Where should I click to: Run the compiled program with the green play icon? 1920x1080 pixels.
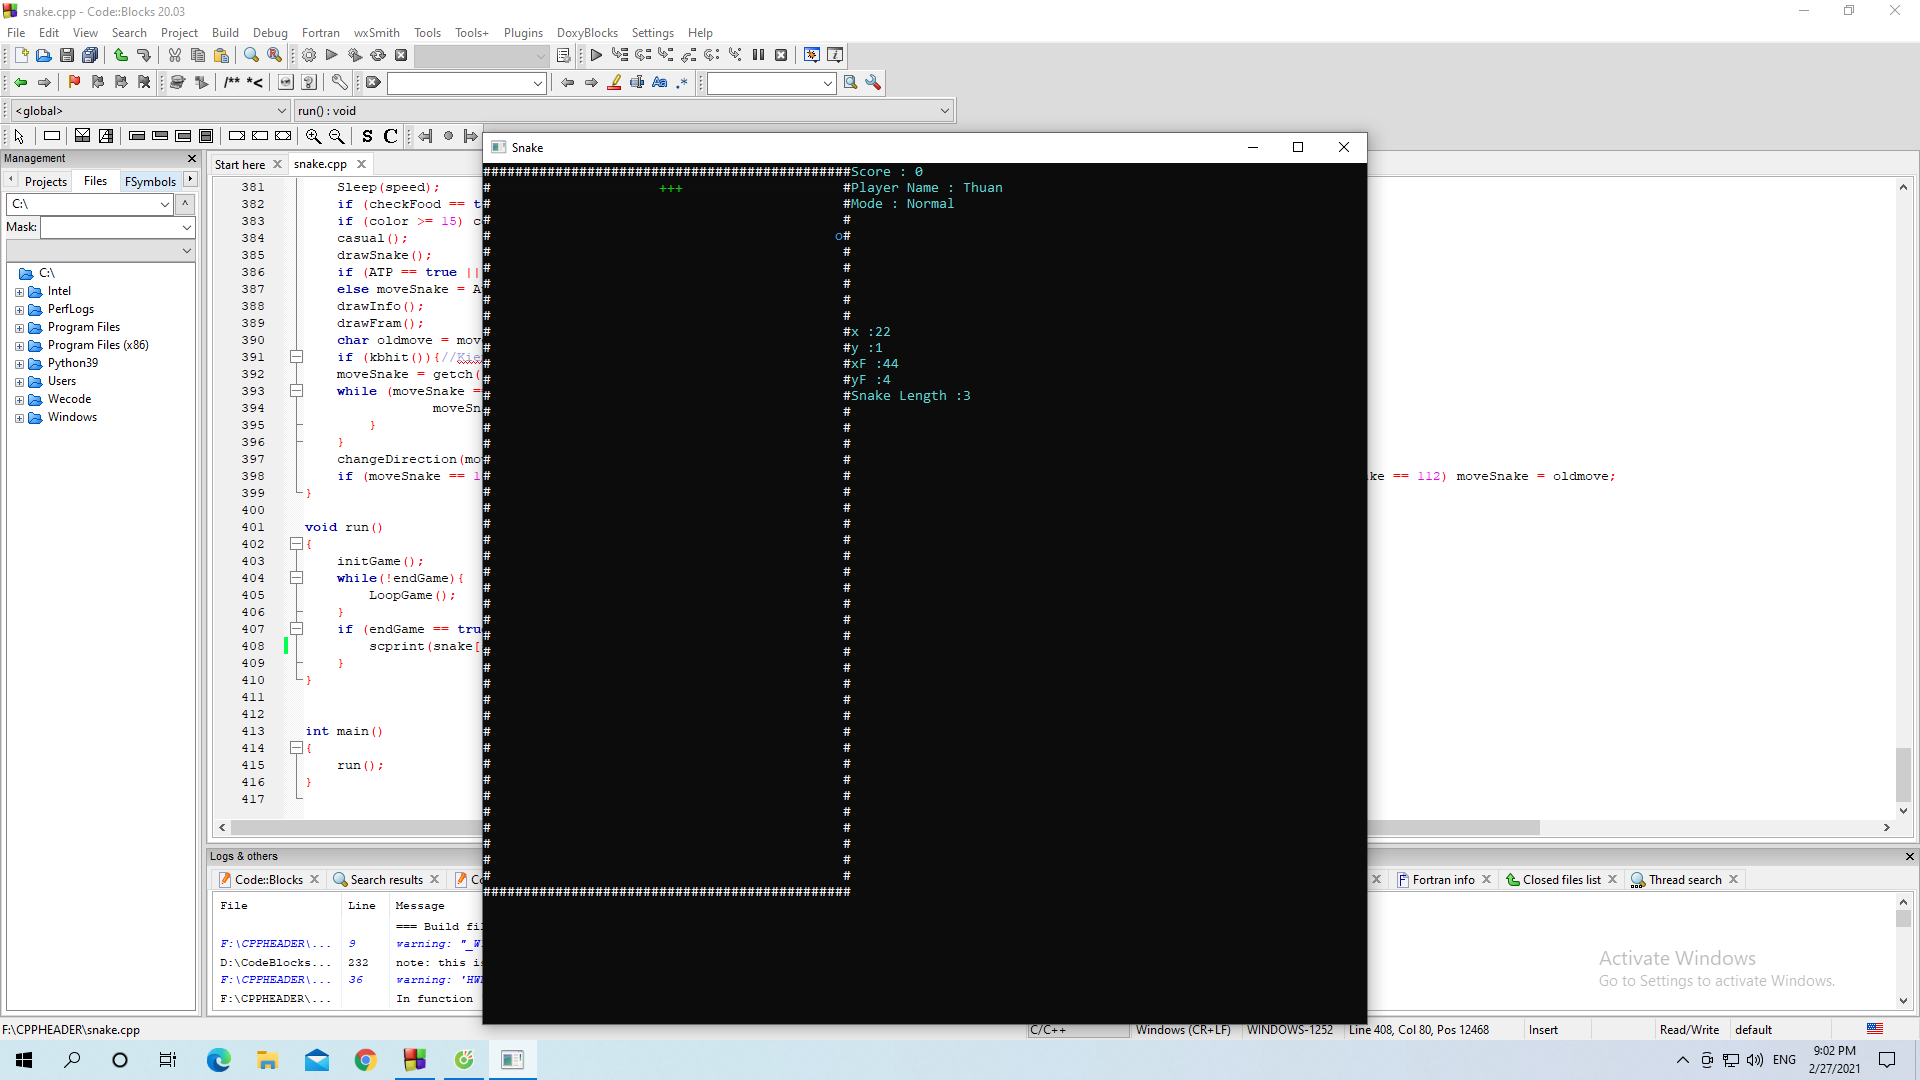point(331,55)
